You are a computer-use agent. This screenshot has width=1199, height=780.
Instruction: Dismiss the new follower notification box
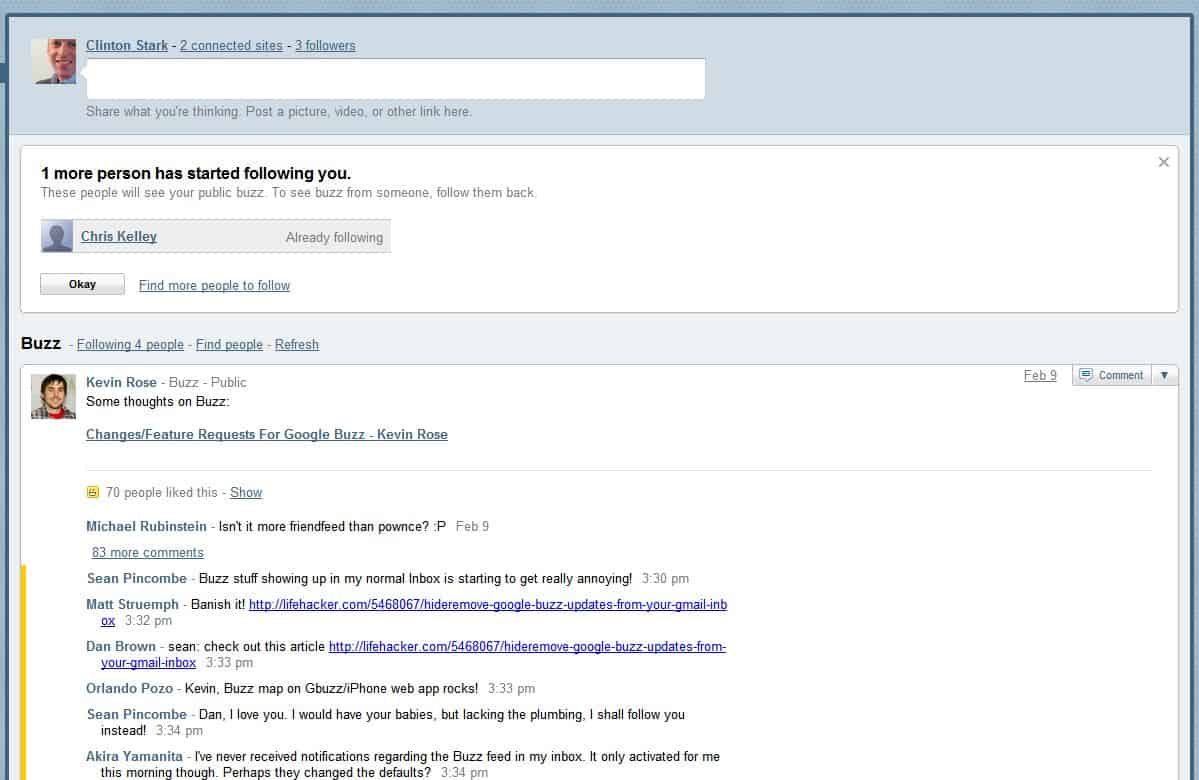(x=1163, y=162)
